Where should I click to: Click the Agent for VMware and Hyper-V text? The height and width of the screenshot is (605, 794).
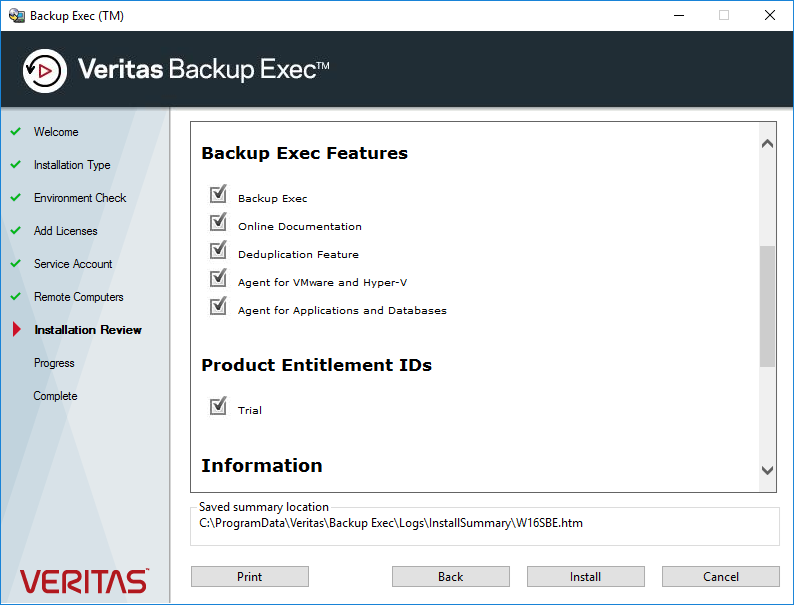tap(323, 283)
